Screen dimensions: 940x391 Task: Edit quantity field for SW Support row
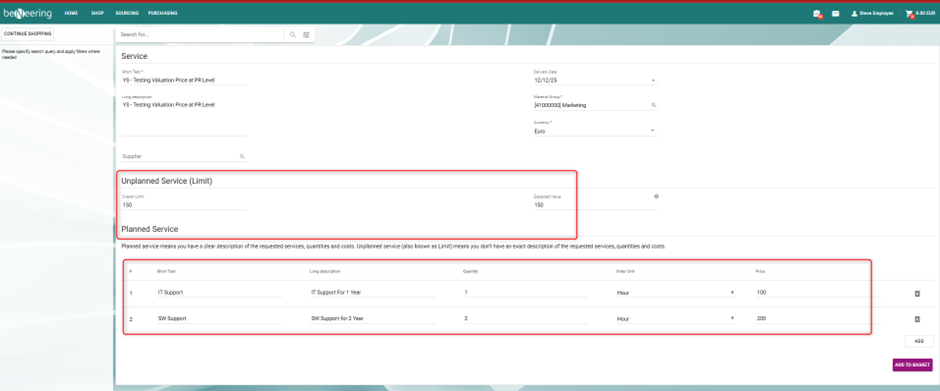[526, 318]
